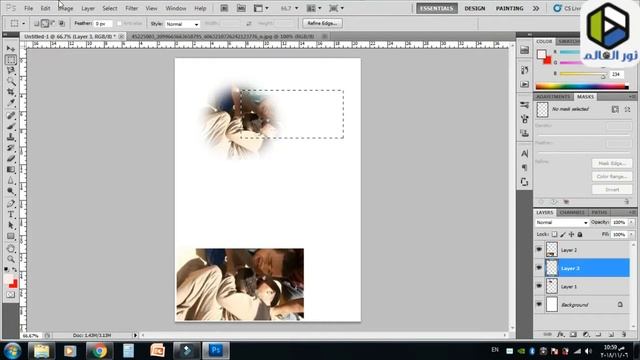This screenshot has height=360, width=640.
Task: Select the Eyedropper tool
Action: coord(11,103)
